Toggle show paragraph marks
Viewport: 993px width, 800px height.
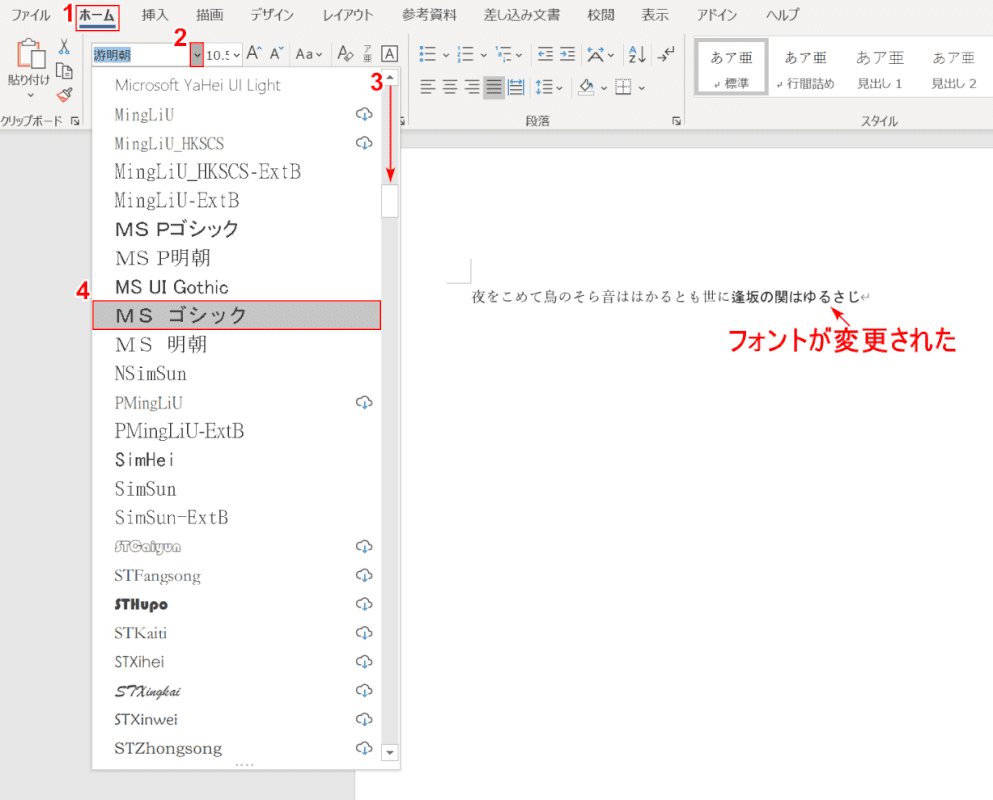coord(666,54)
